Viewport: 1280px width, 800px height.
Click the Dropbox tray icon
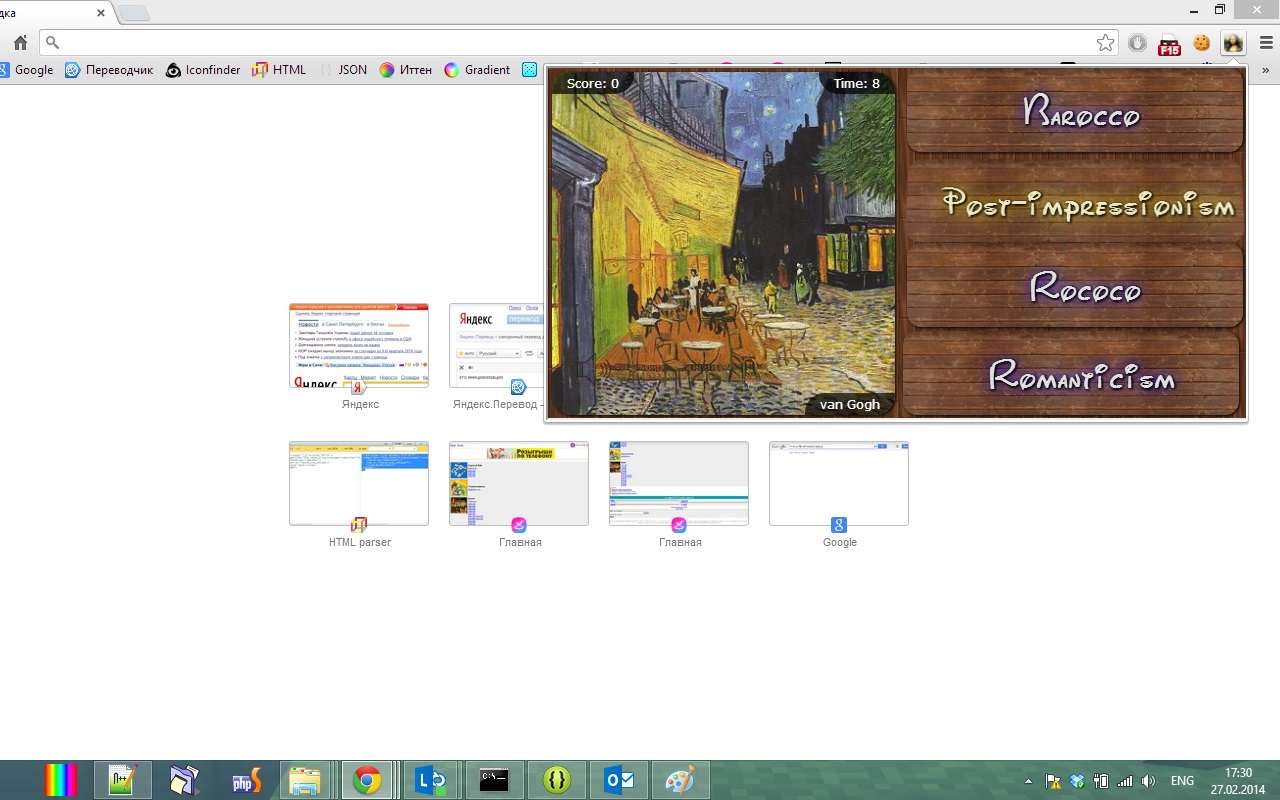pyautogui.click(x=1077, y=781)
